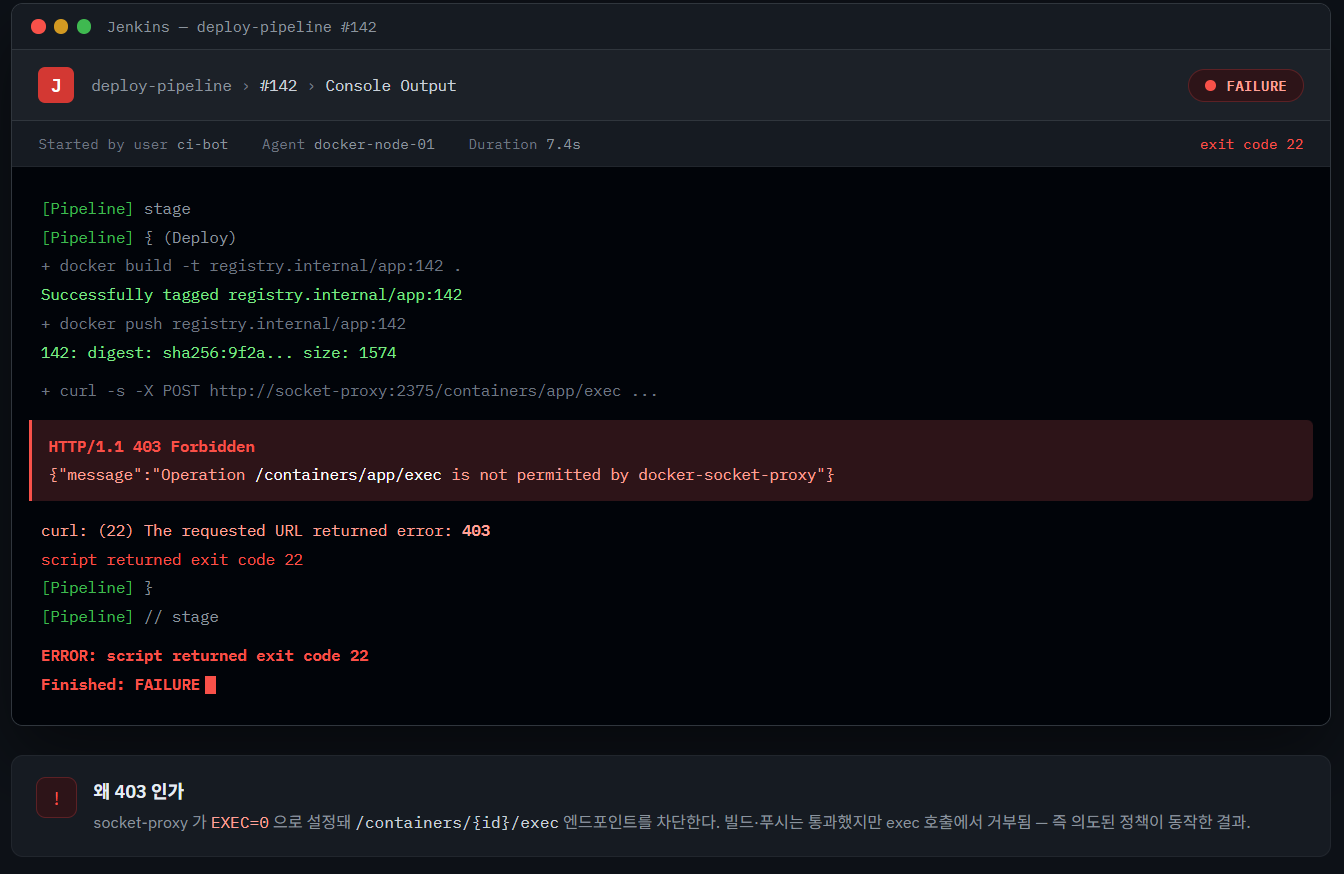
Task: Click the '[Pipeline] stage' first line
Action: [x=116, y=209]
